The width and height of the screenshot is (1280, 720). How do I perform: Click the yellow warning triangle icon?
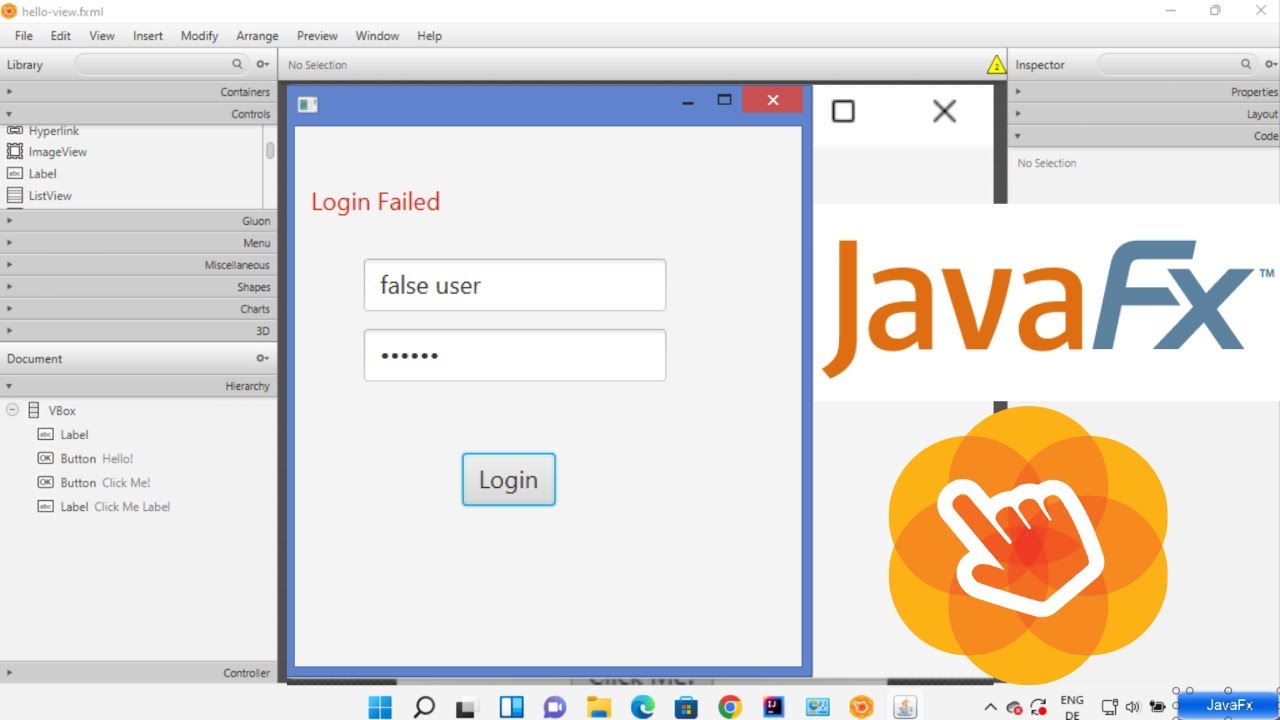[x=996, y=65]
